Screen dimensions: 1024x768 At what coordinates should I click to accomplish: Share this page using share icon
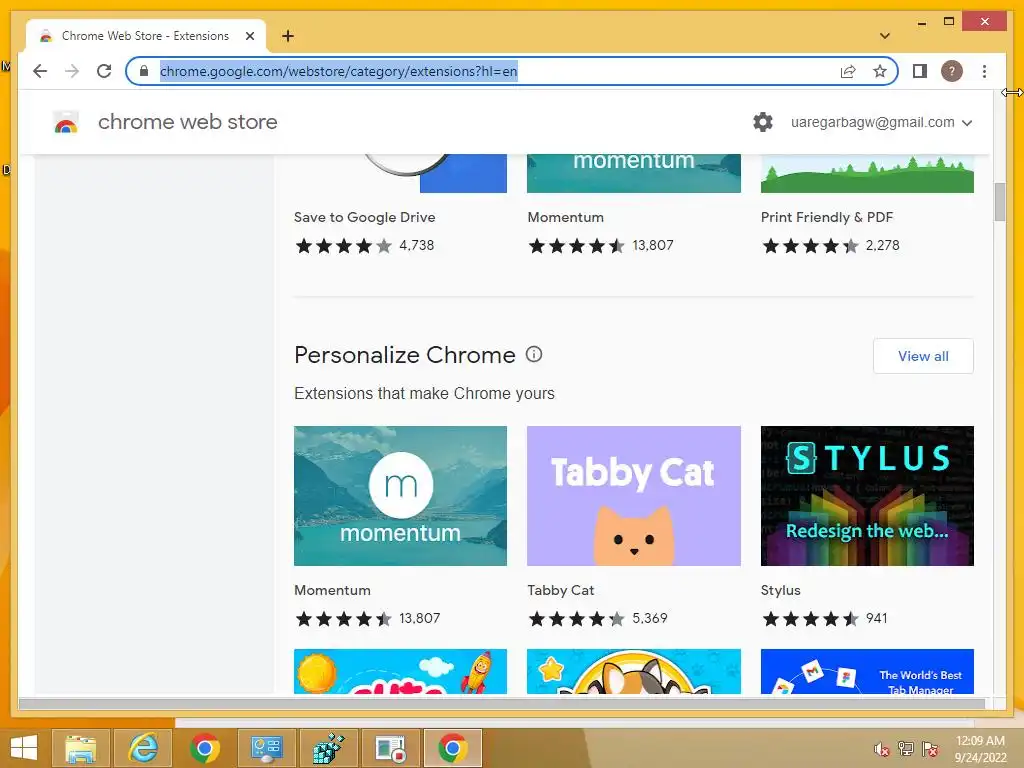[848, 71]
